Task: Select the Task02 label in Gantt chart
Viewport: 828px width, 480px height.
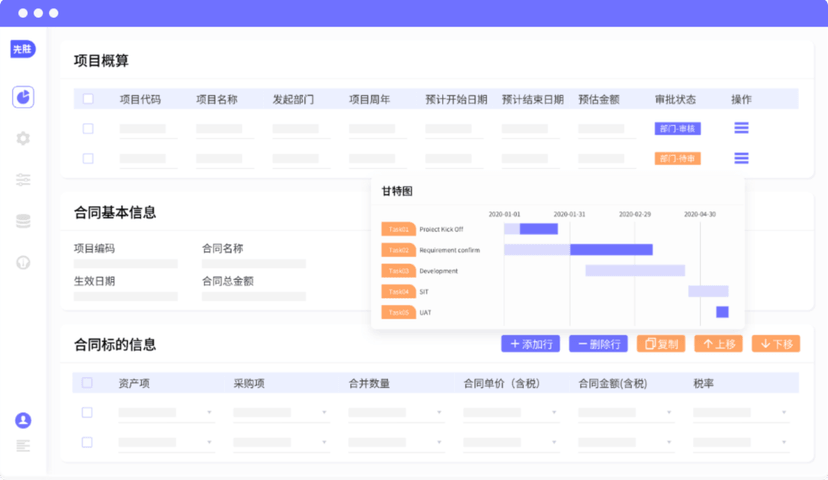Action: click(x=399, y=250)
